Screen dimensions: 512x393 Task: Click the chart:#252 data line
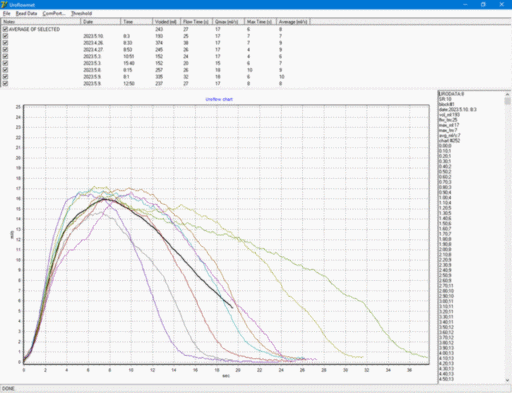tap(449, 141)
